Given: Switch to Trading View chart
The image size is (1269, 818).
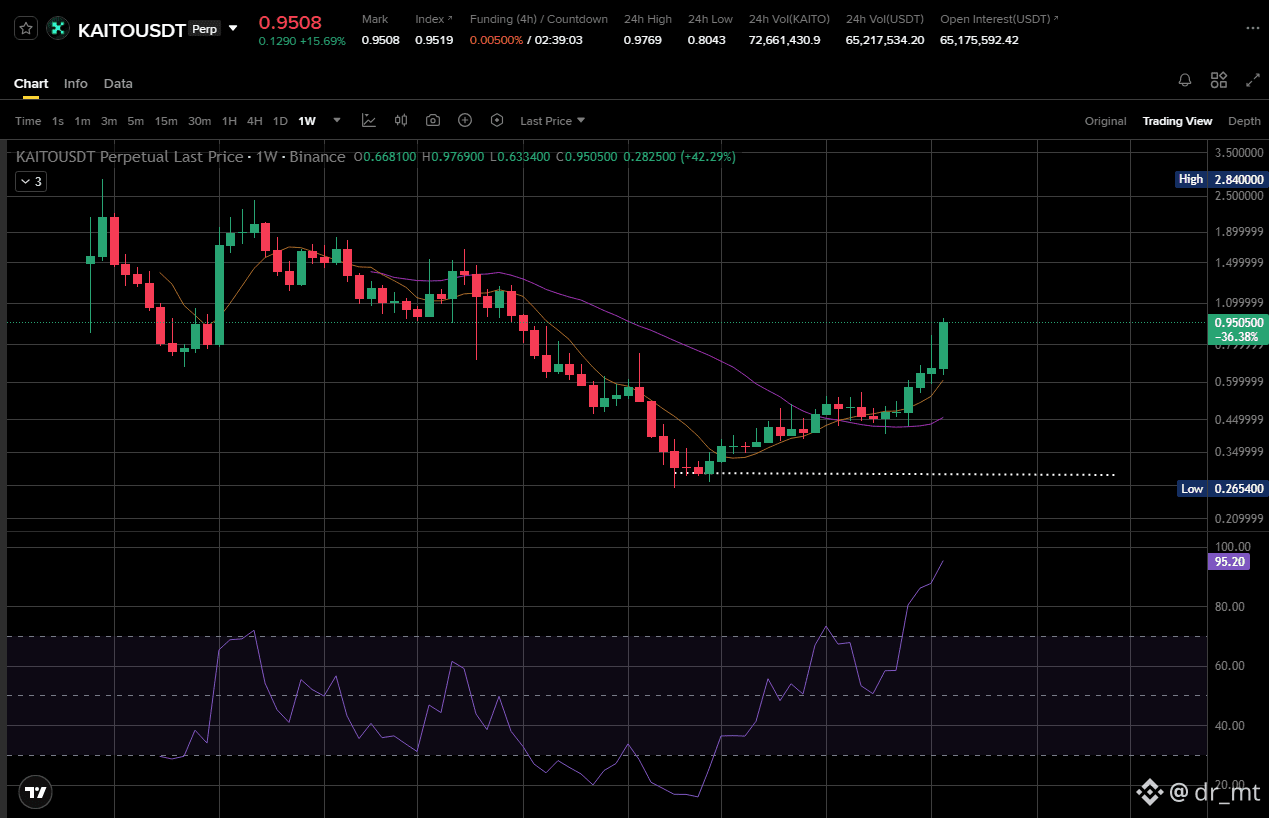Looking at the screenshot, I should tap(1177, 121).
